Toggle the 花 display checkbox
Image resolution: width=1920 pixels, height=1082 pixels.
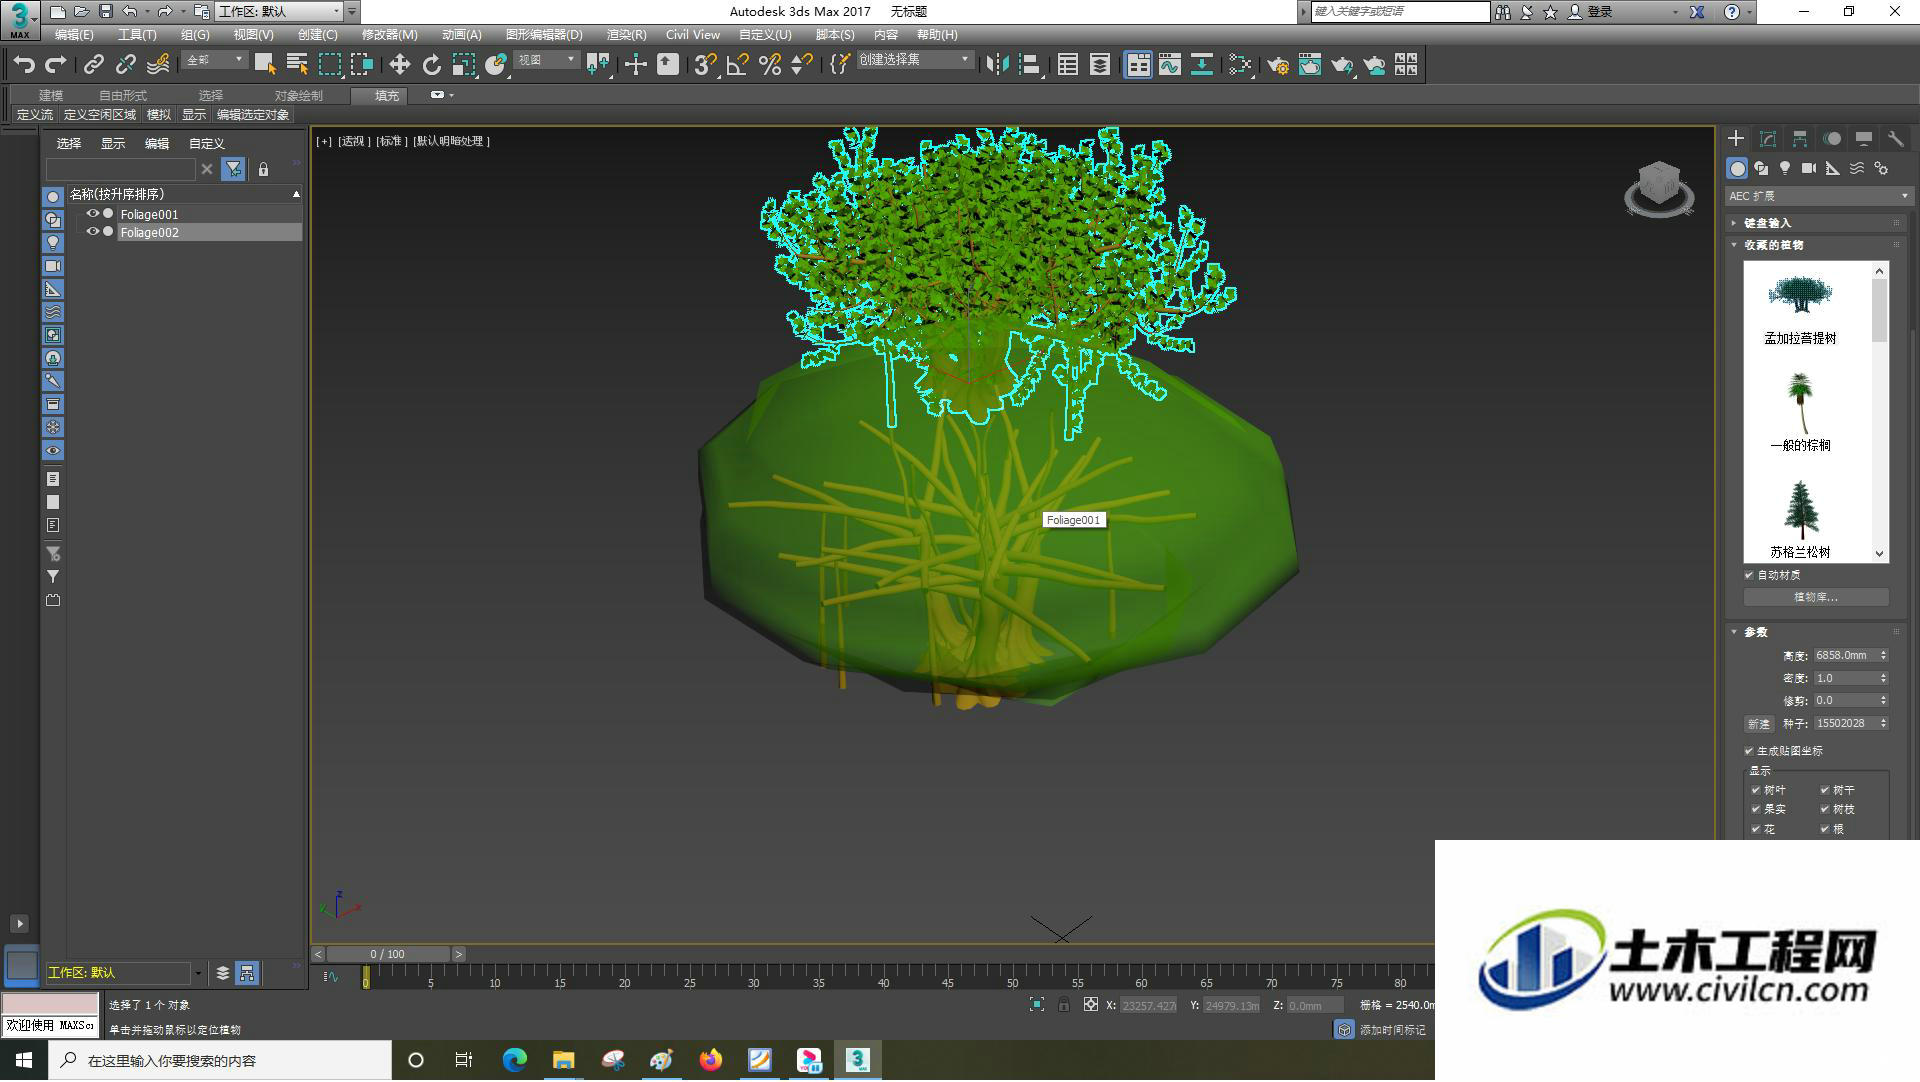click(1756, 829)
